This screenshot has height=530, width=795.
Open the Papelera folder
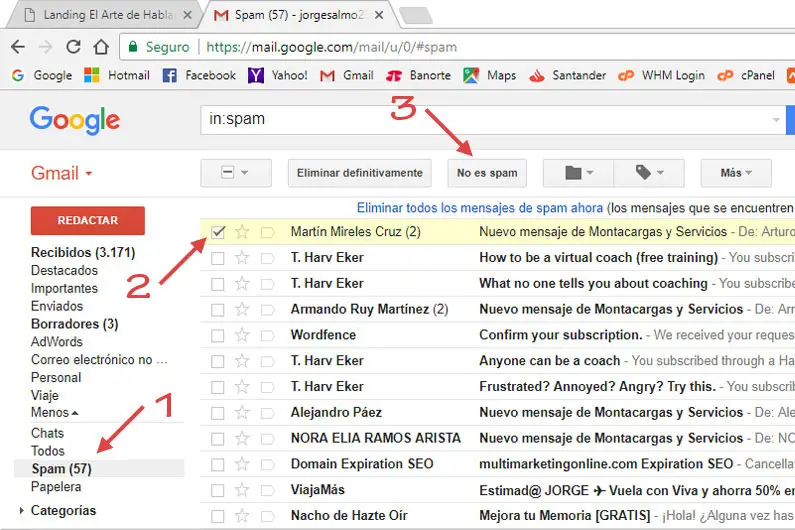tap(56, 487)
